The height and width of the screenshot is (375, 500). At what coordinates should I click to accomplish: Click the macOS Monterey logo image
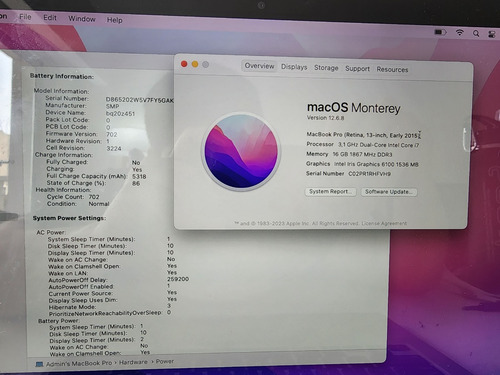242,152
